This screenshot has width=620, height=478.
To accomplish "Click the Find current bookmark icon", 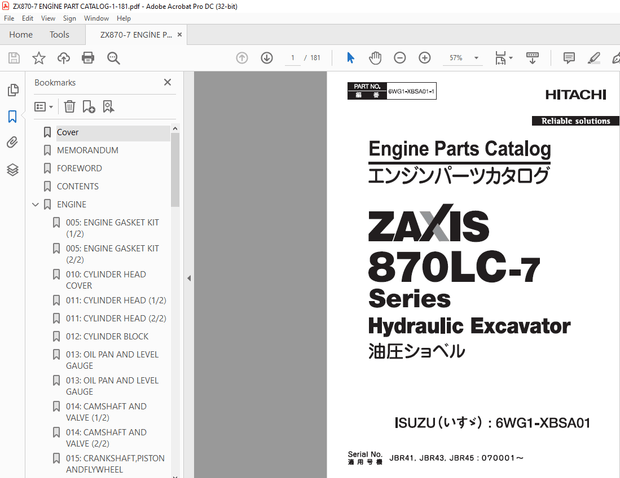I will pyautogui.click(x=108, y=106).
